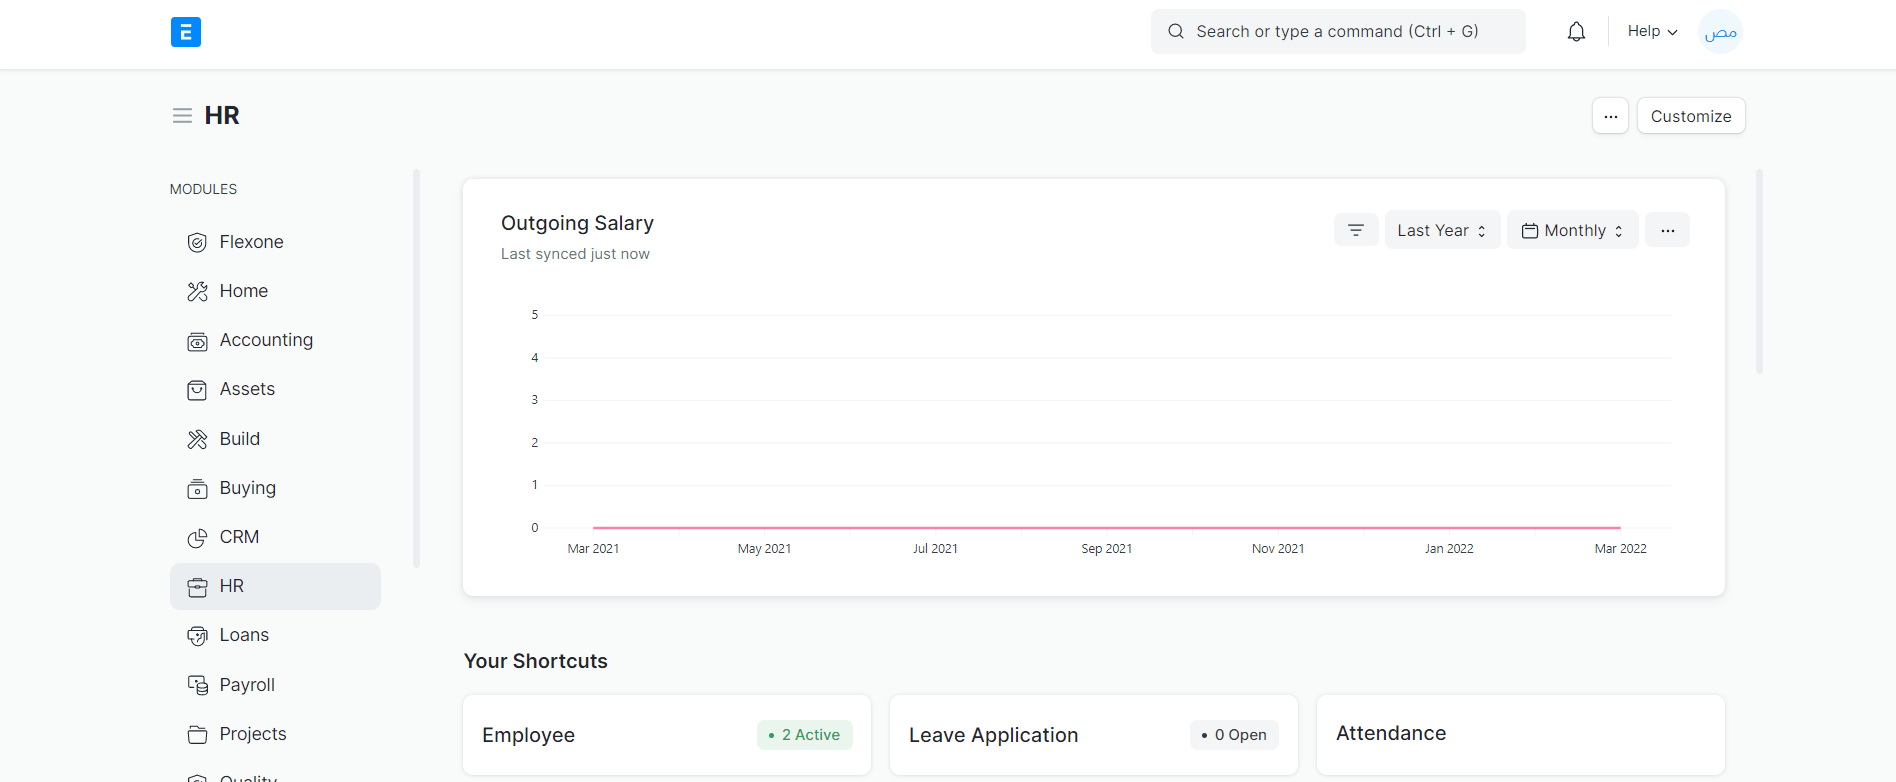Open the CRM pie chart icon
This screenshot has width=1896, height=782.
[x=197, y=538]
